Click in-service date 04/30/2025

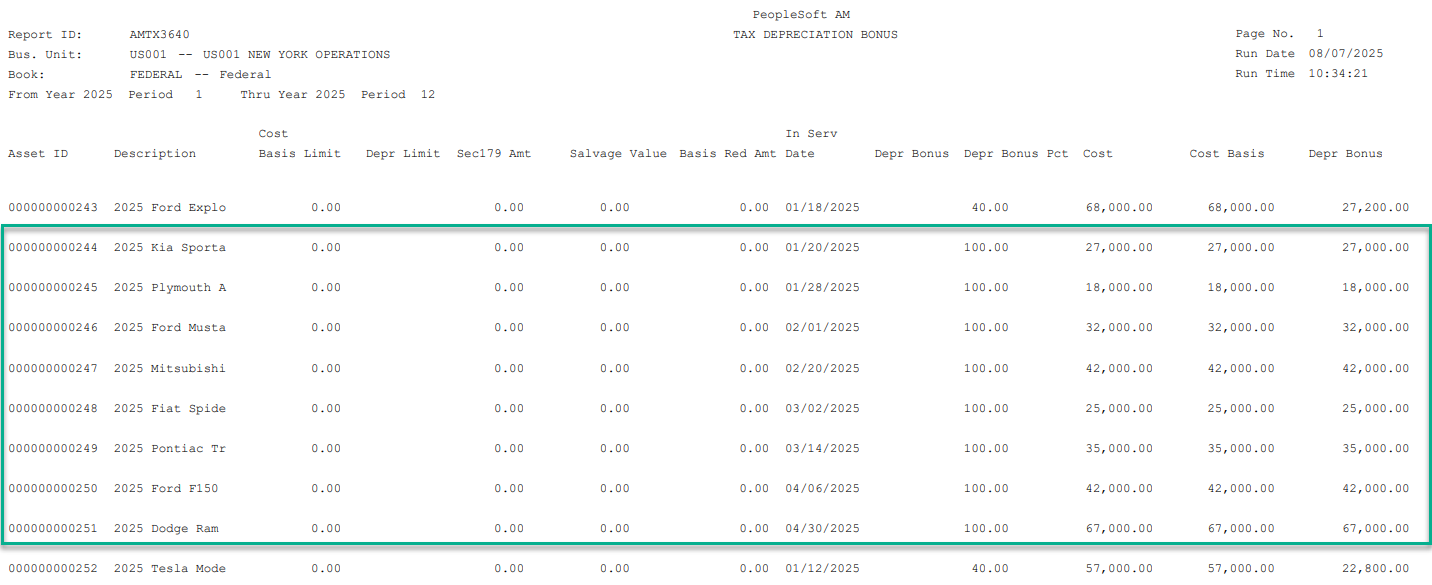(x=822, y=528)
